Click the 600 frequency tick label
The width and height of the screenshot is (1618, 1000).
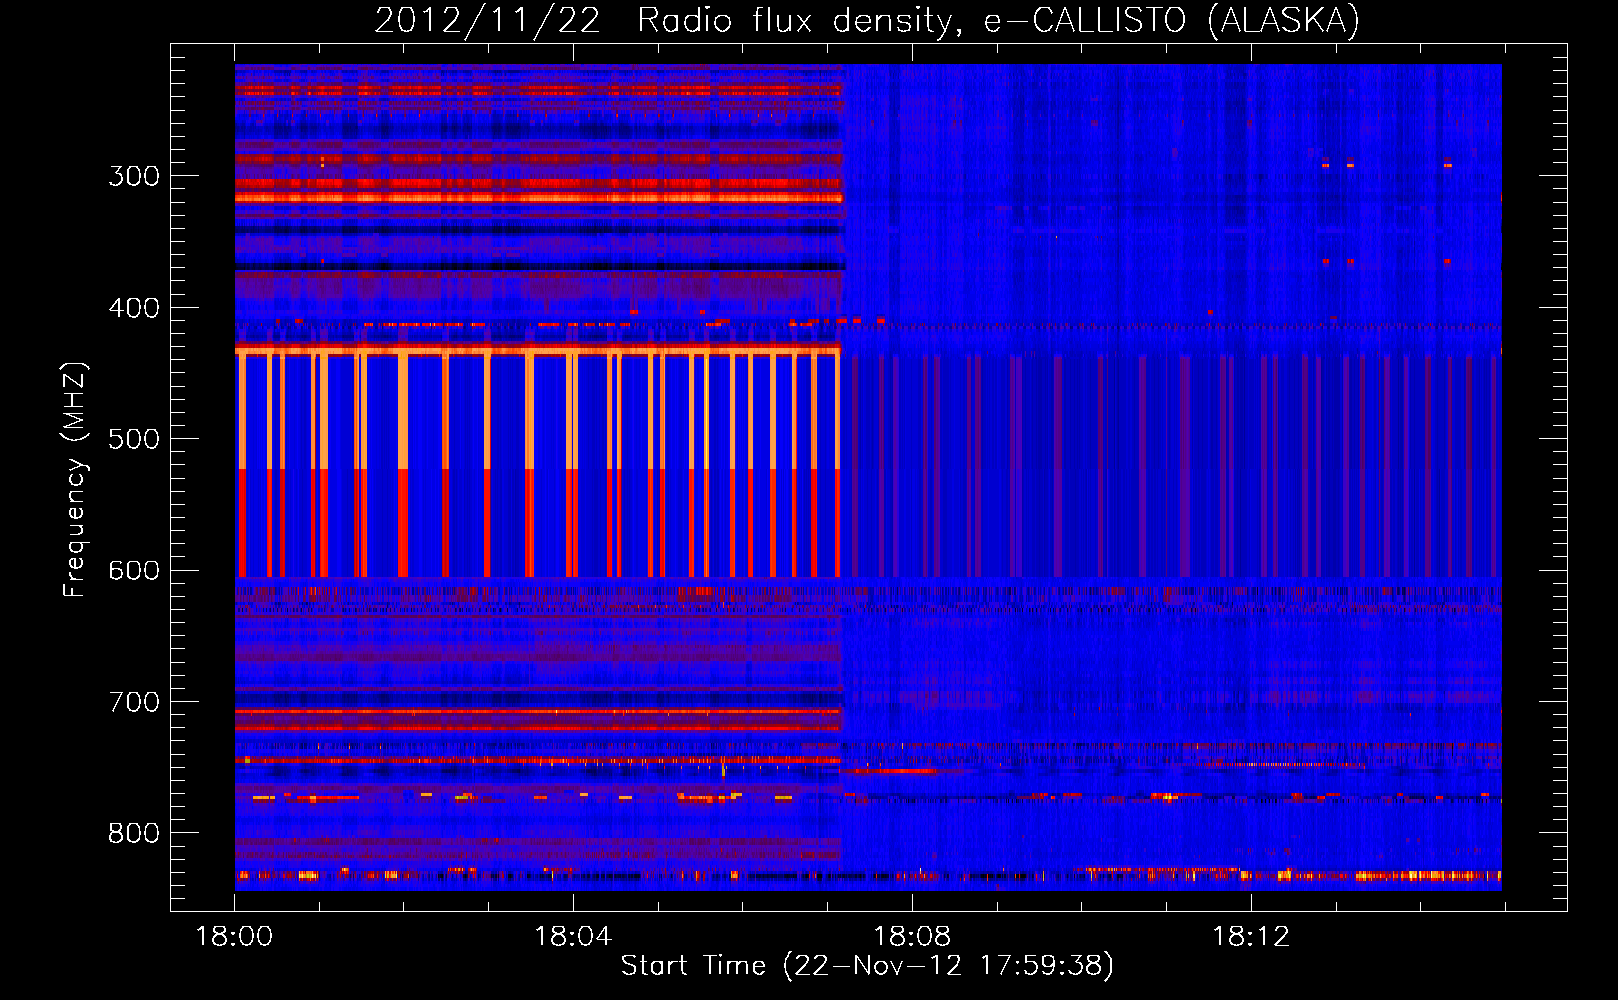click(134, 571)
